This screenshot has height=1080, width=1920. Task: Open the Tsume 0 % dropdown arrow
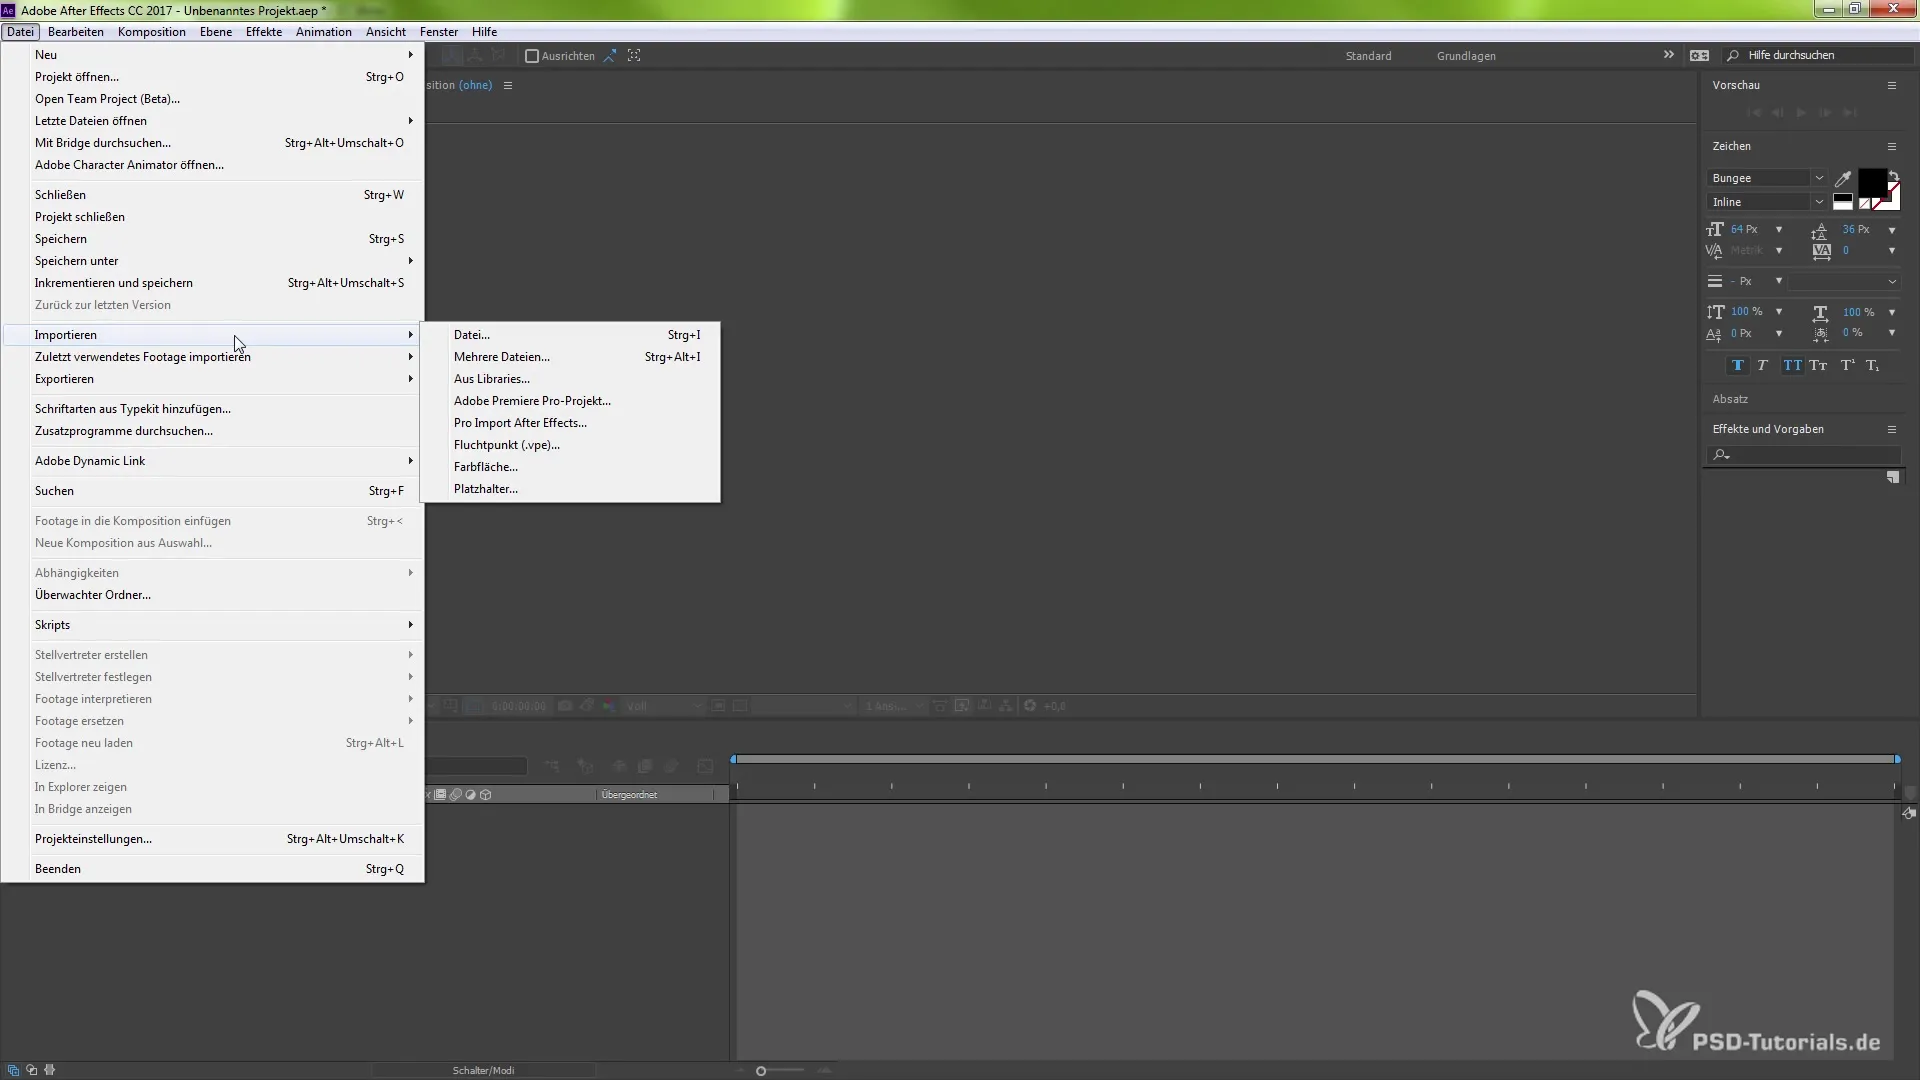coord(1892,333)
